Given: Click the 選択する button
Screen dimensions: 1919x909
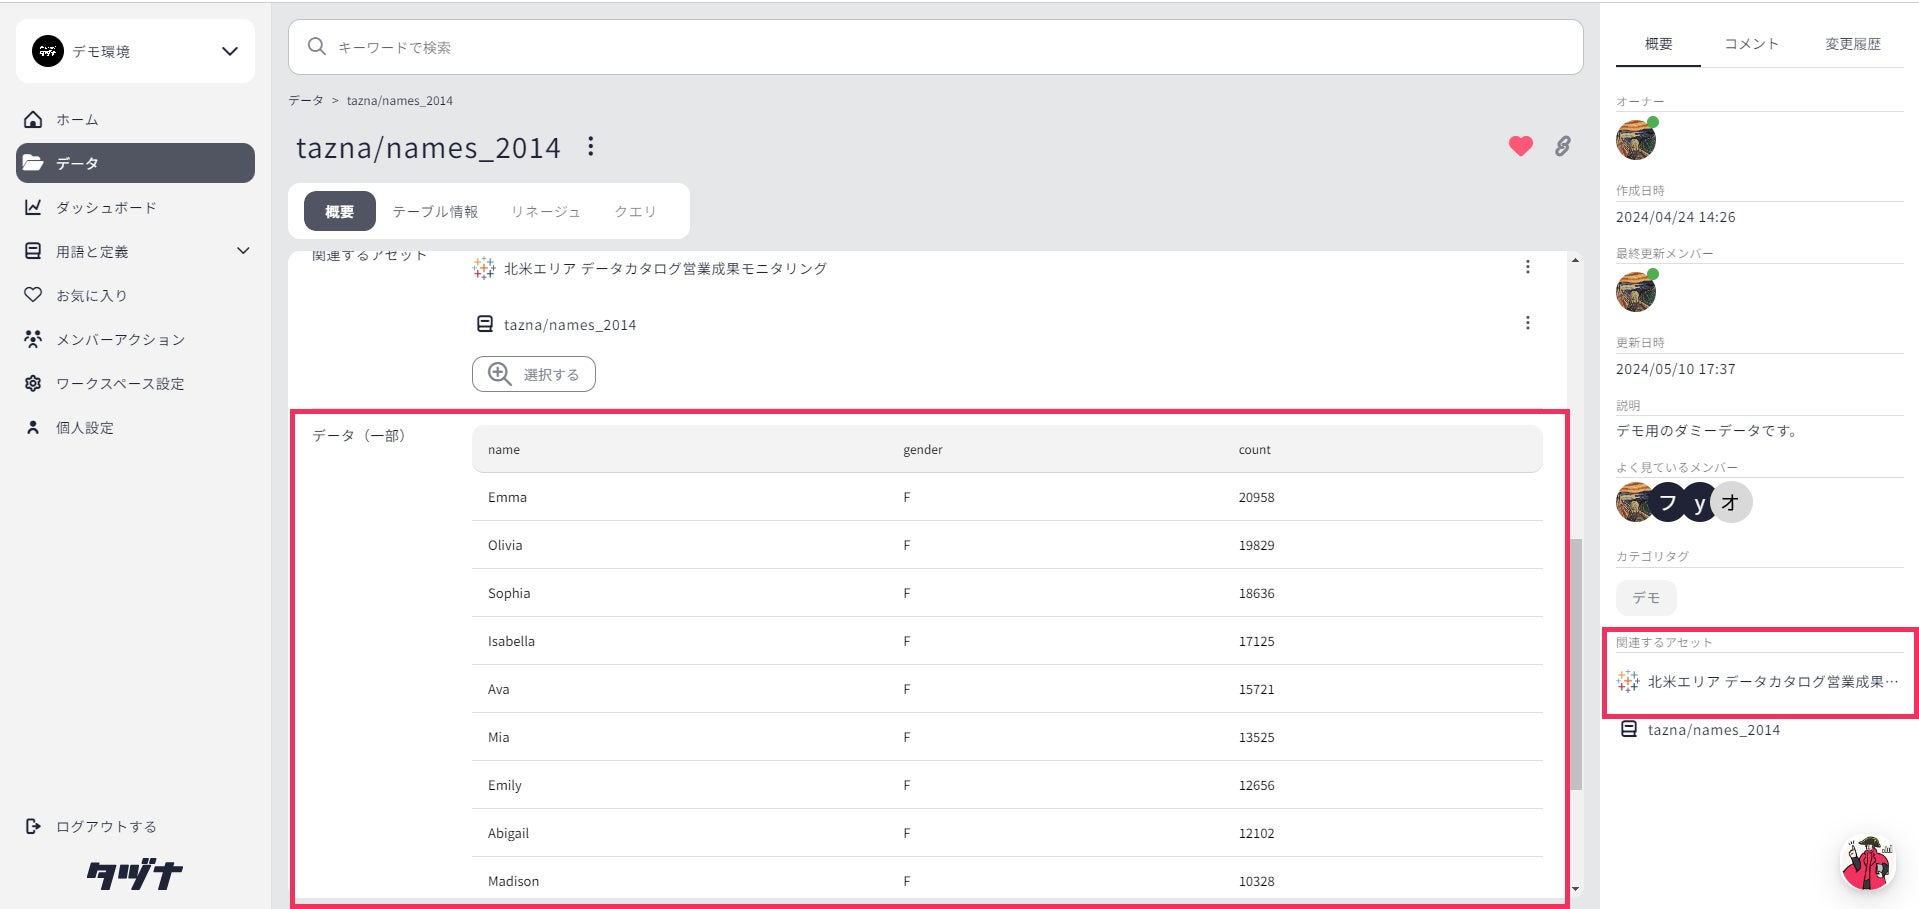Looking at the screenshot, I should pyautogui.click(x=534, y=374).
